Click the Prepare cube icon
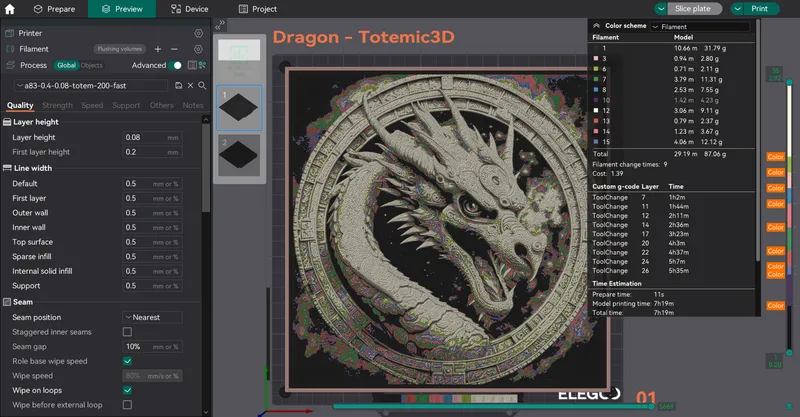This screenshot has width=800, height=417. (38, 9)
